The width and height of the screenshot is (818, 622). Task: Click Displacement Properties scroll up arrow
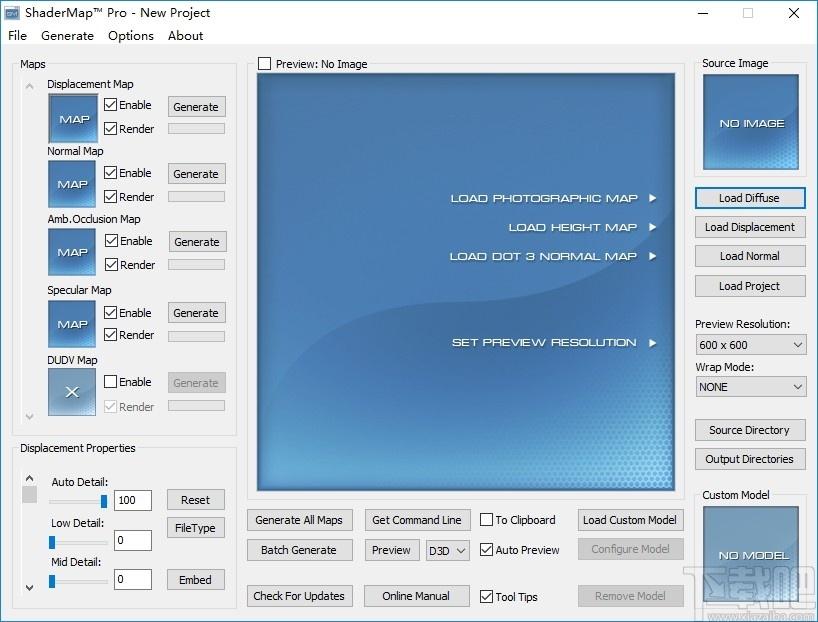[30, 478]
